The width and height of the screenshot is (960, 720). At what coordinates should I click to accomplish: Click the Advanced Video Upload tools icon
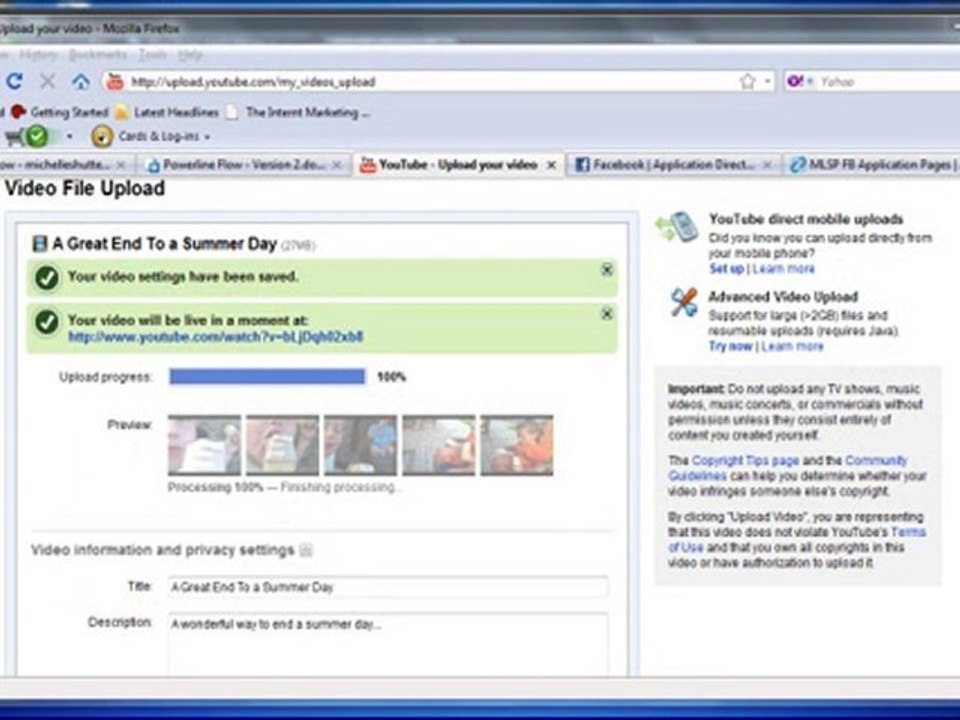[x=684, y=302]
